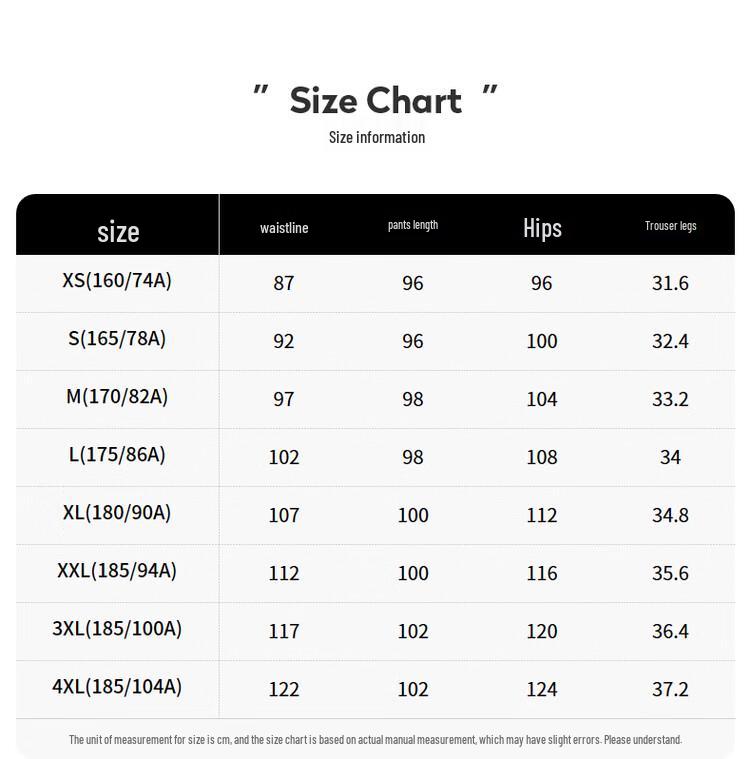Image resolution: width=750 pixels, height=759 pixels.
Task: Click the Trouser legs column header
Action: pos(670,226)
